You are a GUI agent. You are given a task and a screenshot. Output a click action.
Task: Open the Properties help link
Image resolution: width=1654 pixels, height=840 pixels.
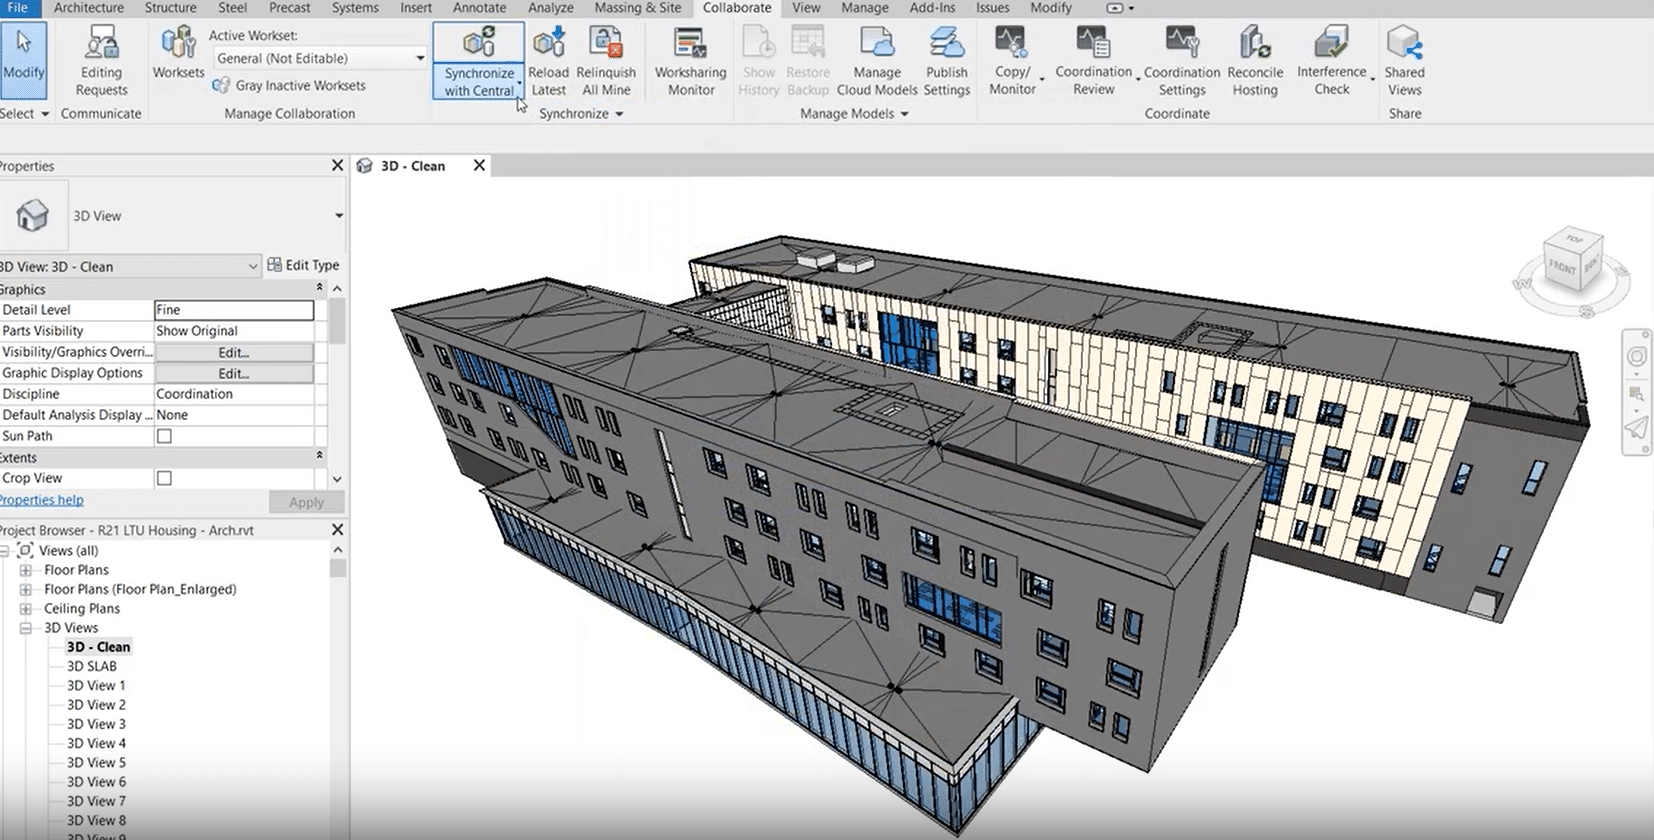pyautogui.click(x=42, y=500)
